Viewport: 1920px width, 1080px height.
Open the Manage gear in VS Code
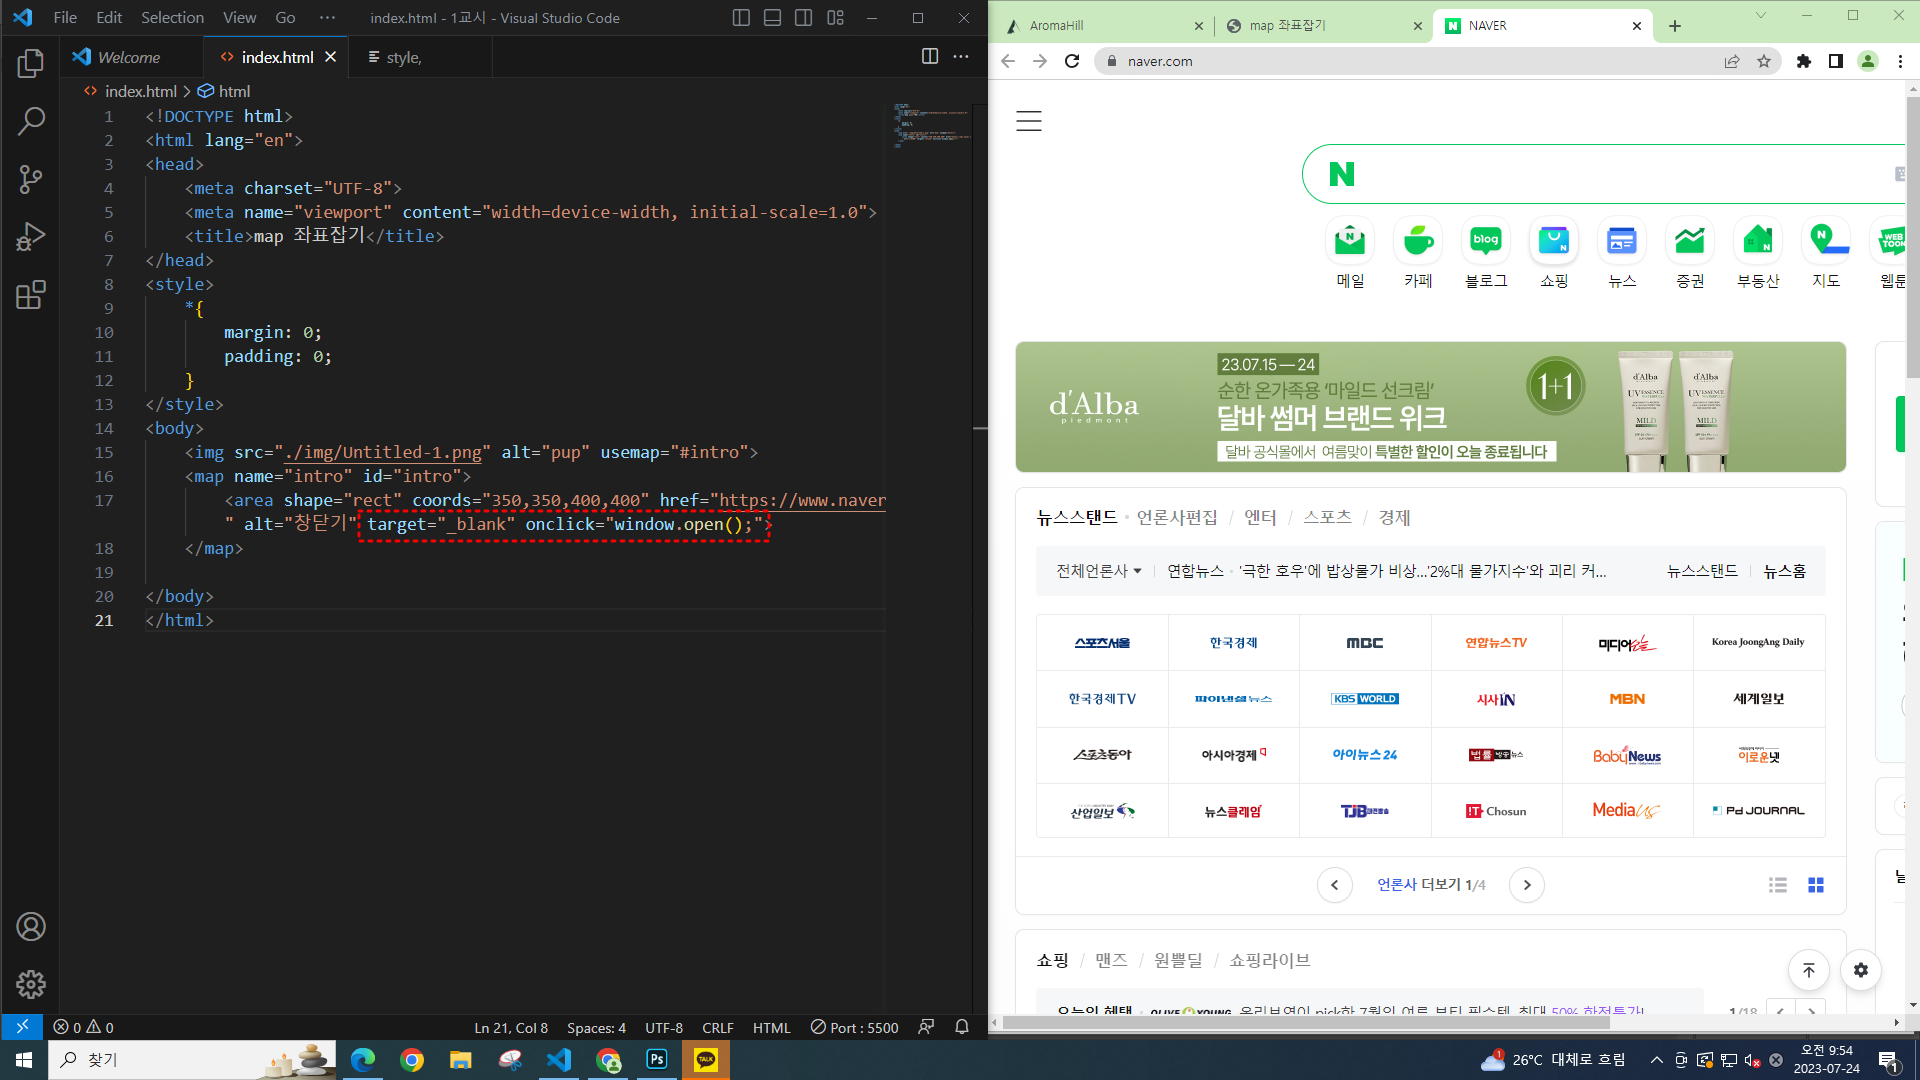click(31, 984)
